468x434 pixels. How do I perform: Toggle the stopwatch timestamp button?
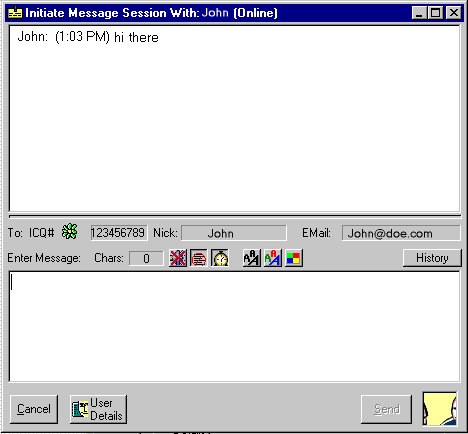(x=220, y=258)
